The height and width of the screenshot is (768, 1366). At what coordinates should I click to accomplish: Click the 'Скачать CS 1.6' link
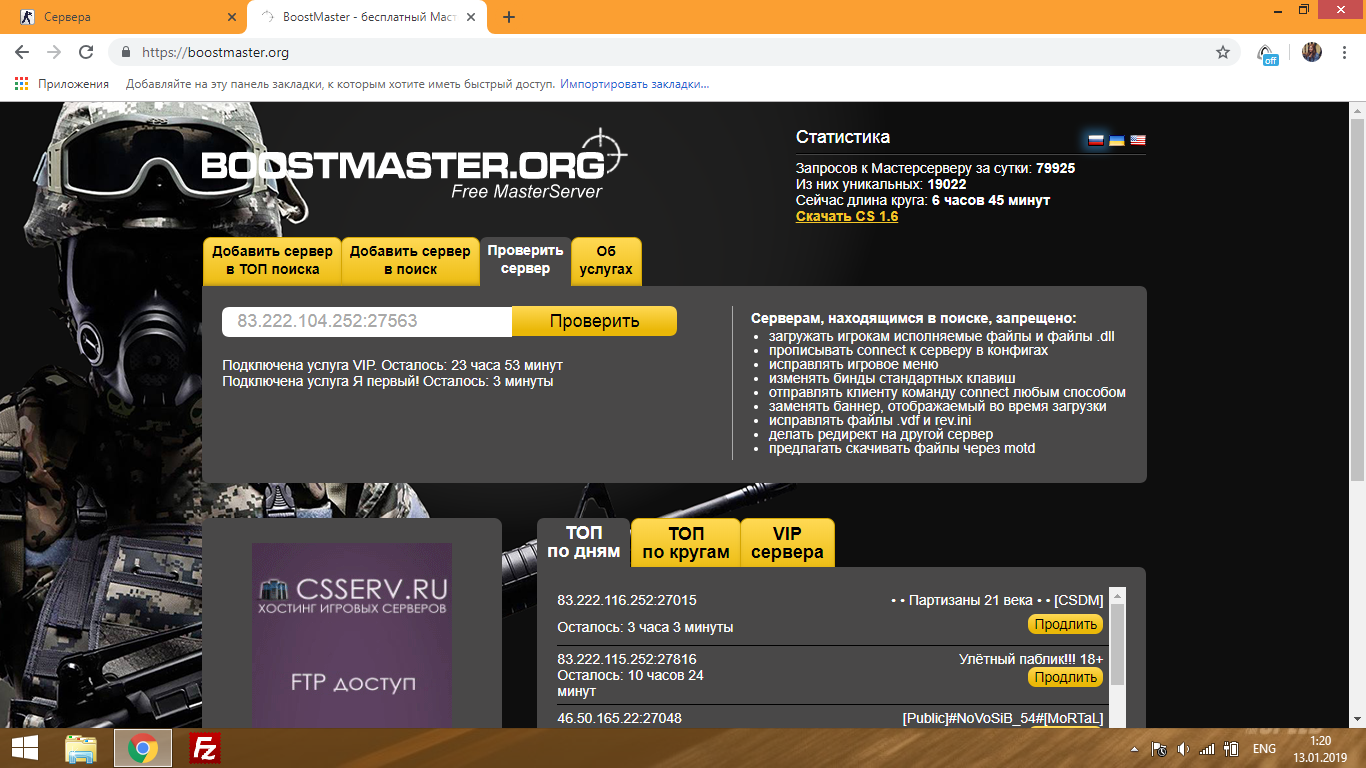pos(847,216)
